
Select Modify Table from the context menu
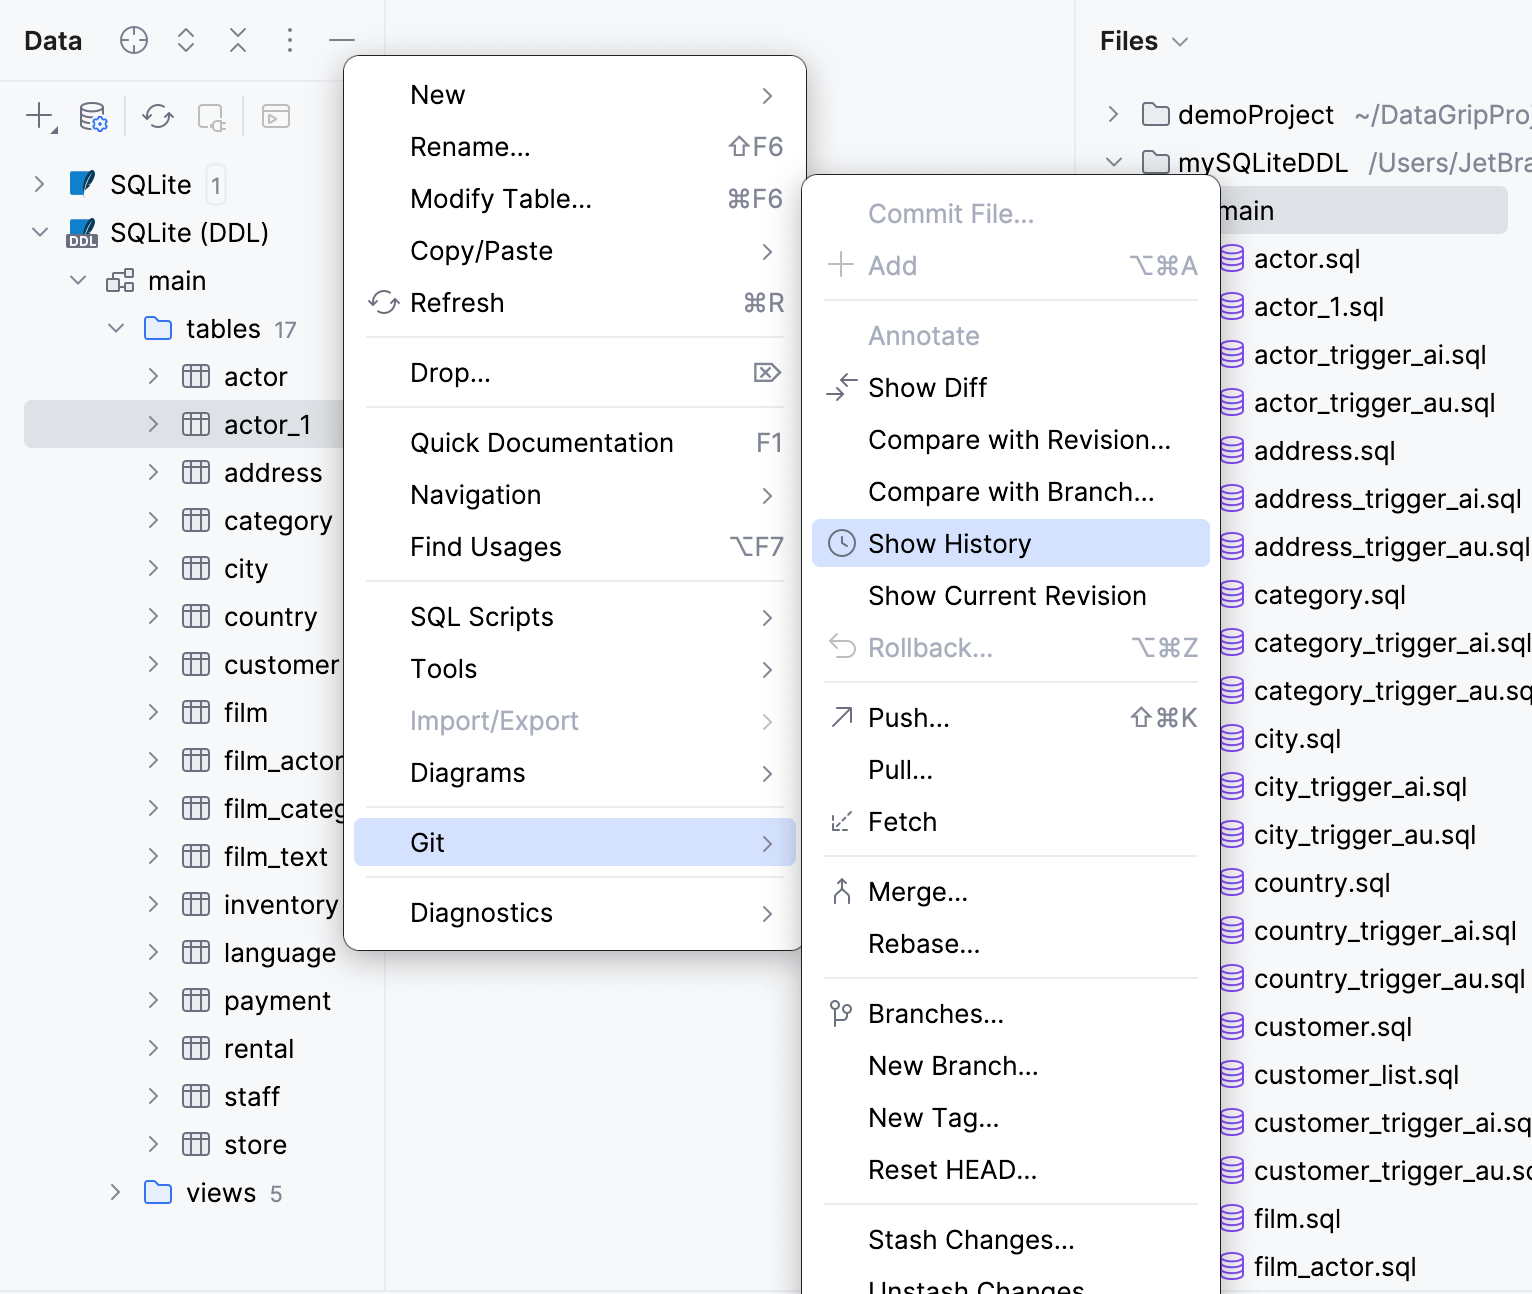pyautogui.click(x=500, y=198)
